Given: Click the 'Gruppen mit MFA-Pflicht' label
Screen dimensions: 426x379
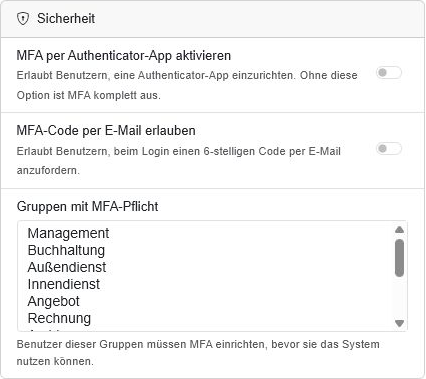Looking at the screenshot, I should [x=87, y=206].
